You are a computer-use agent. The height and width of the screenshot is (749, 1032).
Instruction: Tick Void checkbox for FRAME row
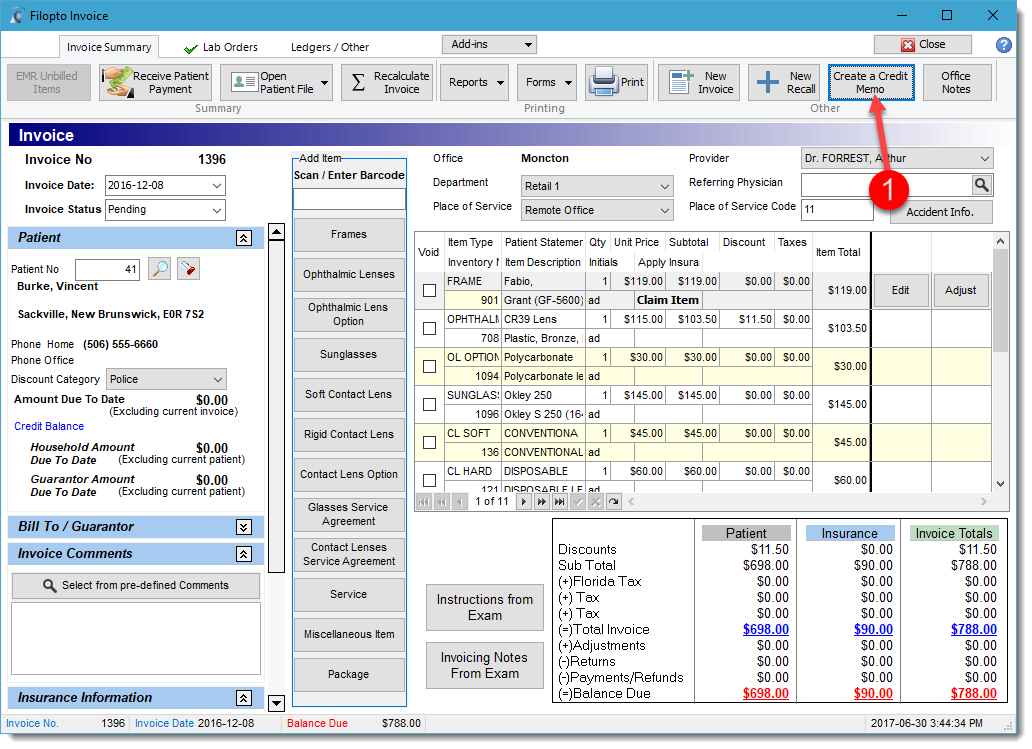[x=429, y=290]
